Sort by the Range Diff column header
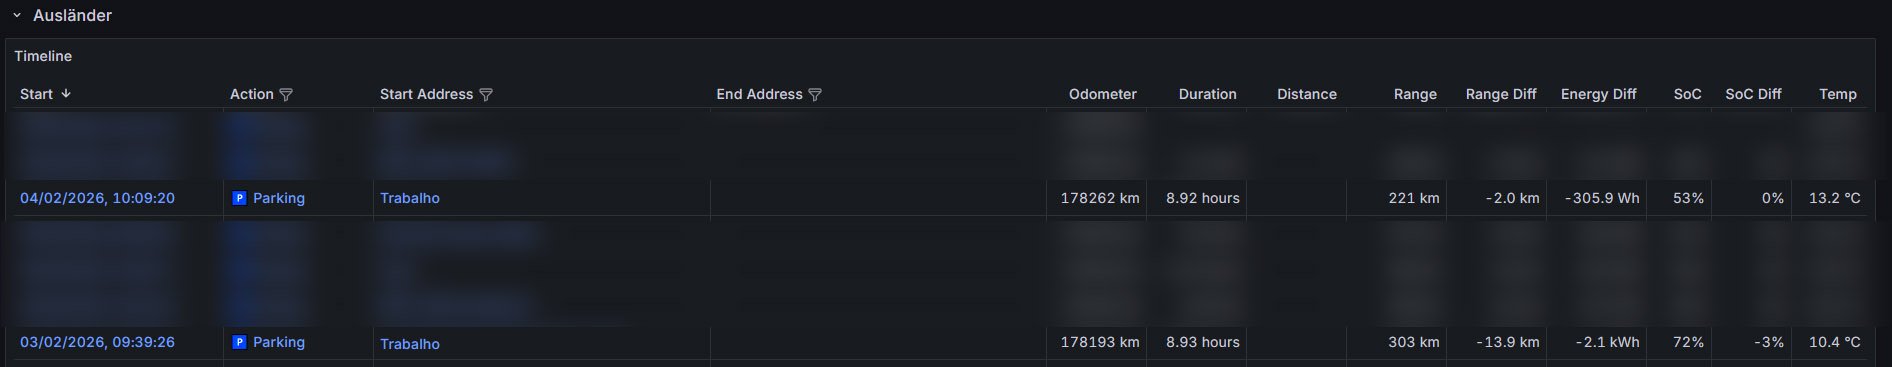This screenshot has width=1892, height=367. pyautogui.click(x=1501, y=94)
